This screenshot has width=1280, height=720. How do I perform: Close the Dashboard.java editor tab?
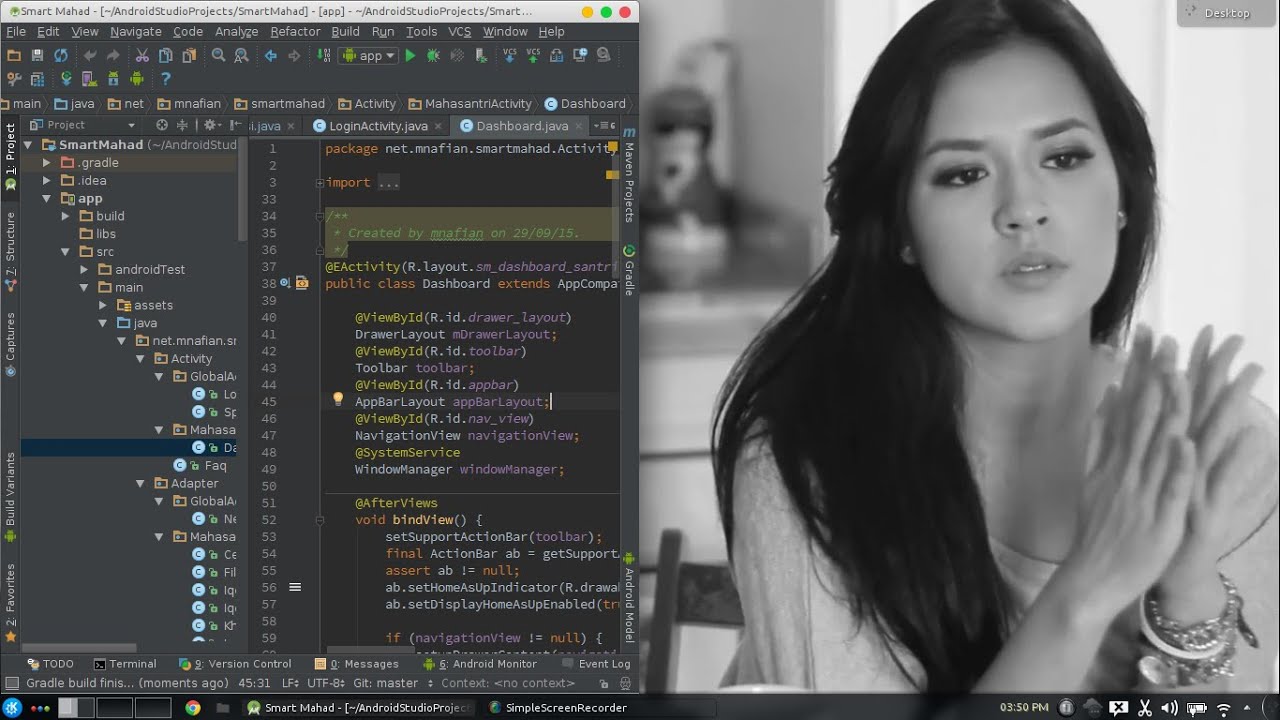click(577, 127)
